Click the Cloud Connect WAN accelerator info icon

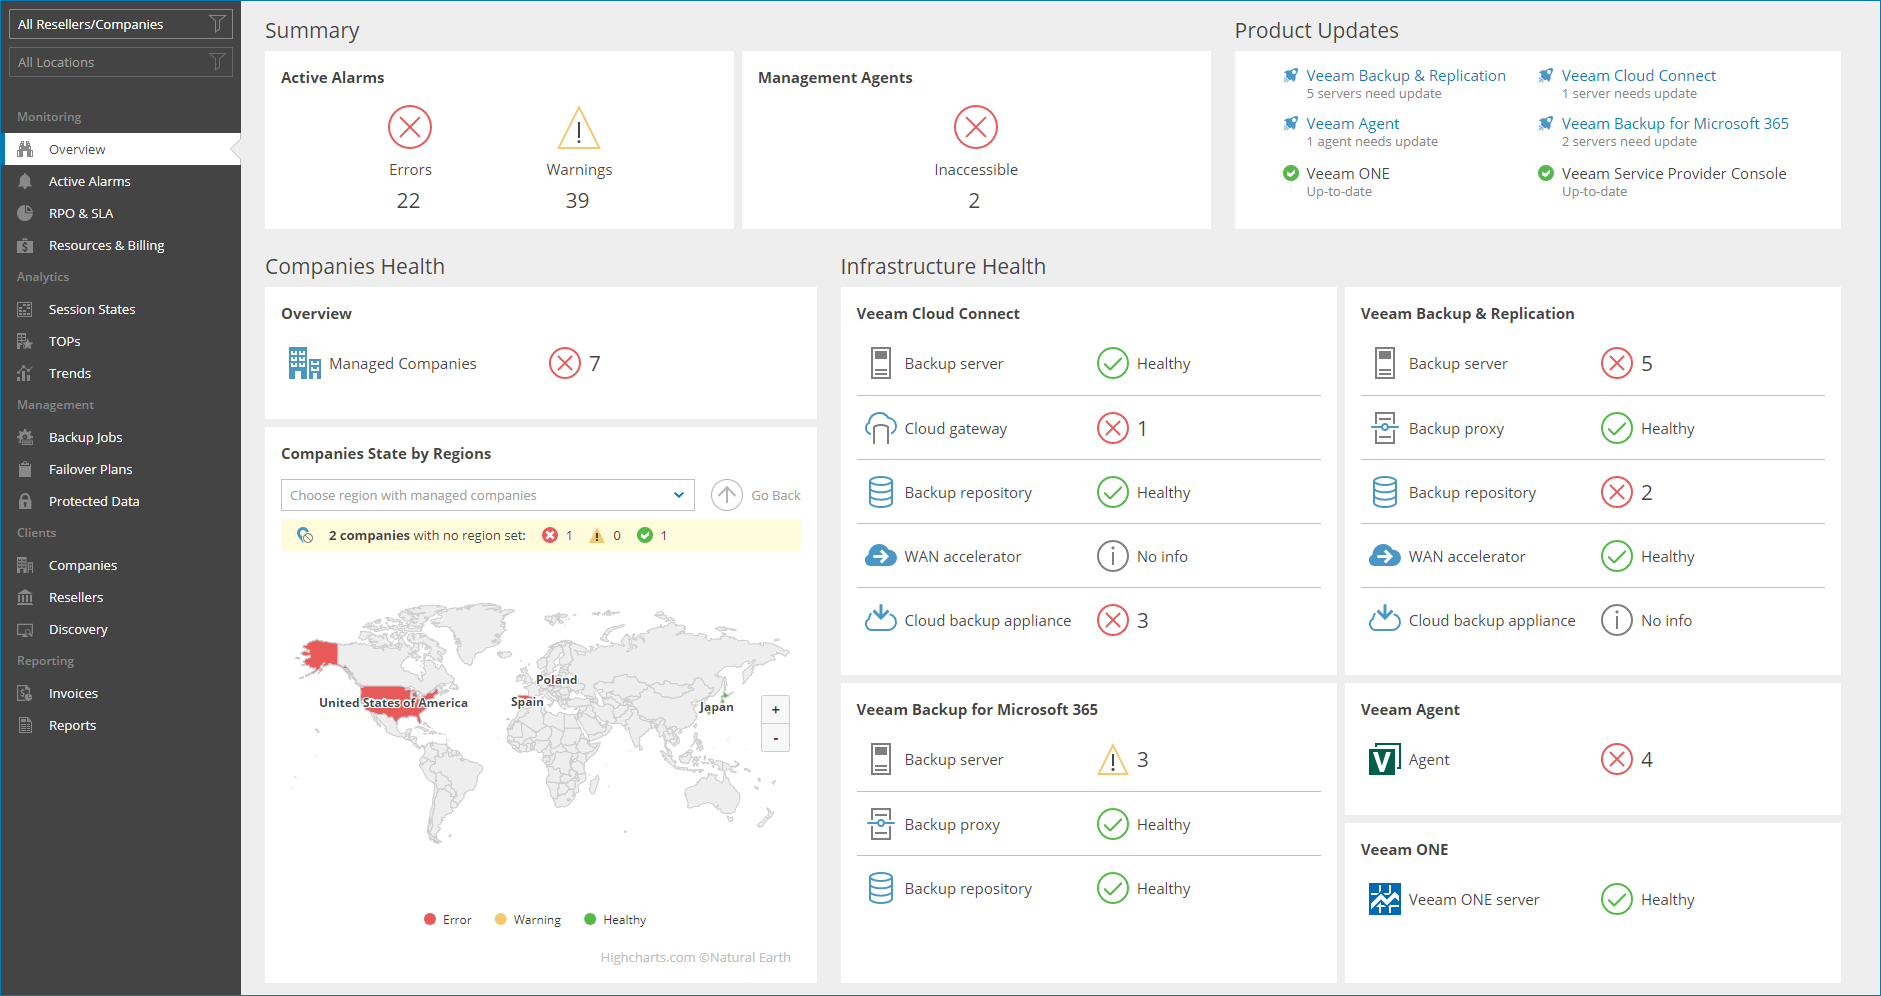[x=1113, y=556]
